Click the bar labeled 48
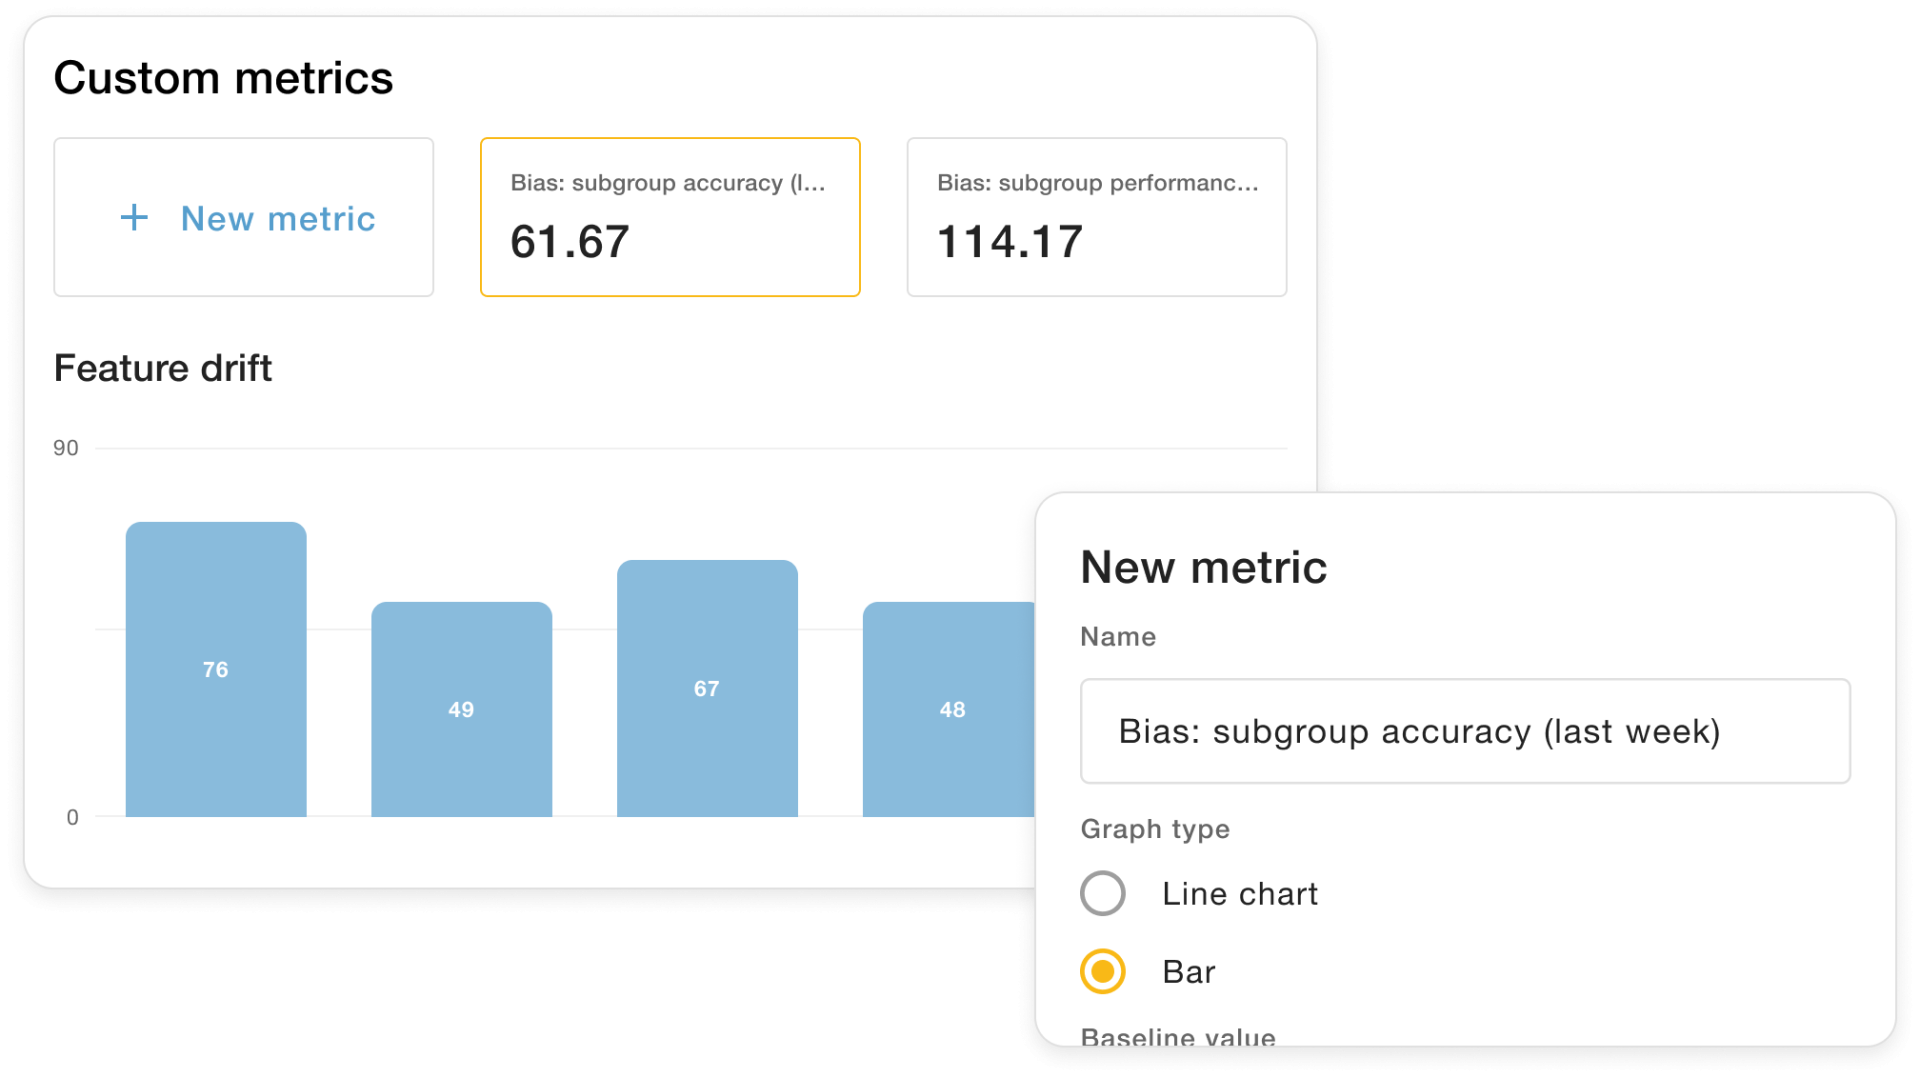1920x1078 pixels. 948,709
